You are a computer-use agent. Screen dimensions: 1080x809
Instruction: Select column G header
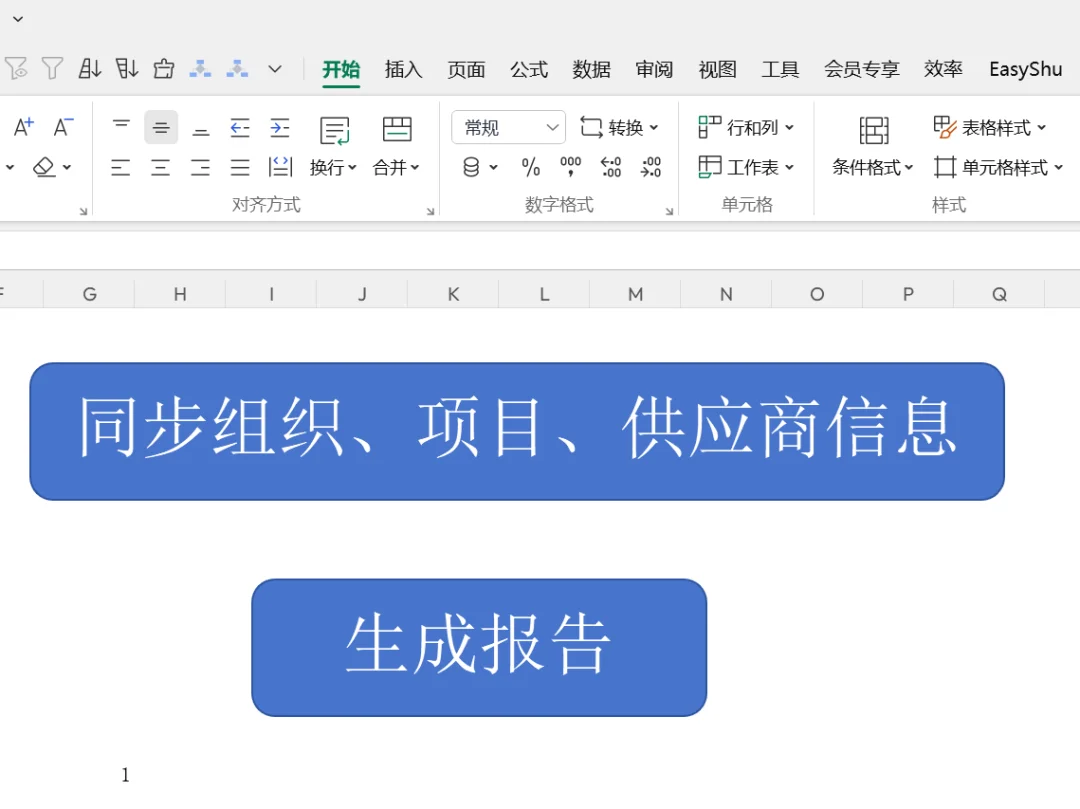pos(89,294)
